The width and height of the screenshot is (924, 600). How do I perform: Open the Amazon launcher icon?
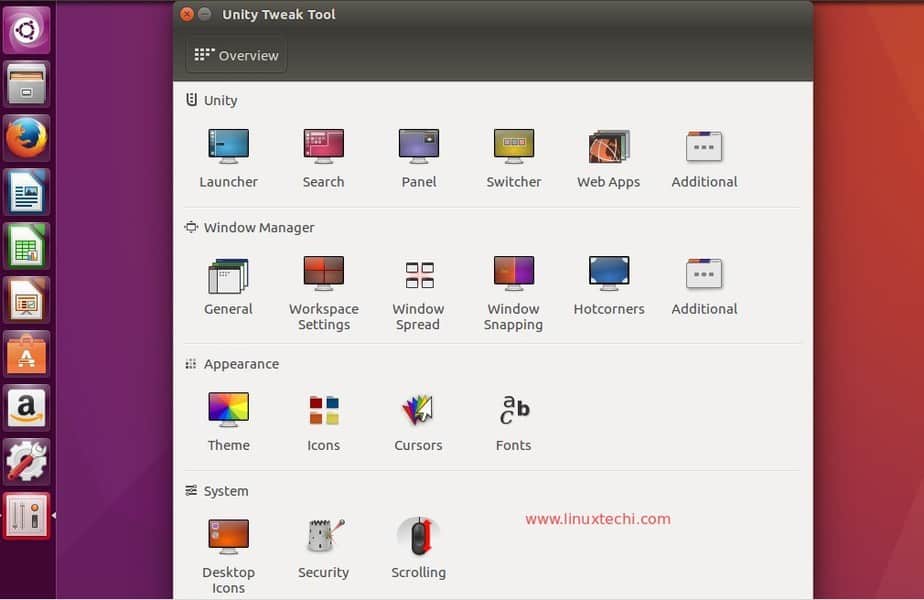27,408
